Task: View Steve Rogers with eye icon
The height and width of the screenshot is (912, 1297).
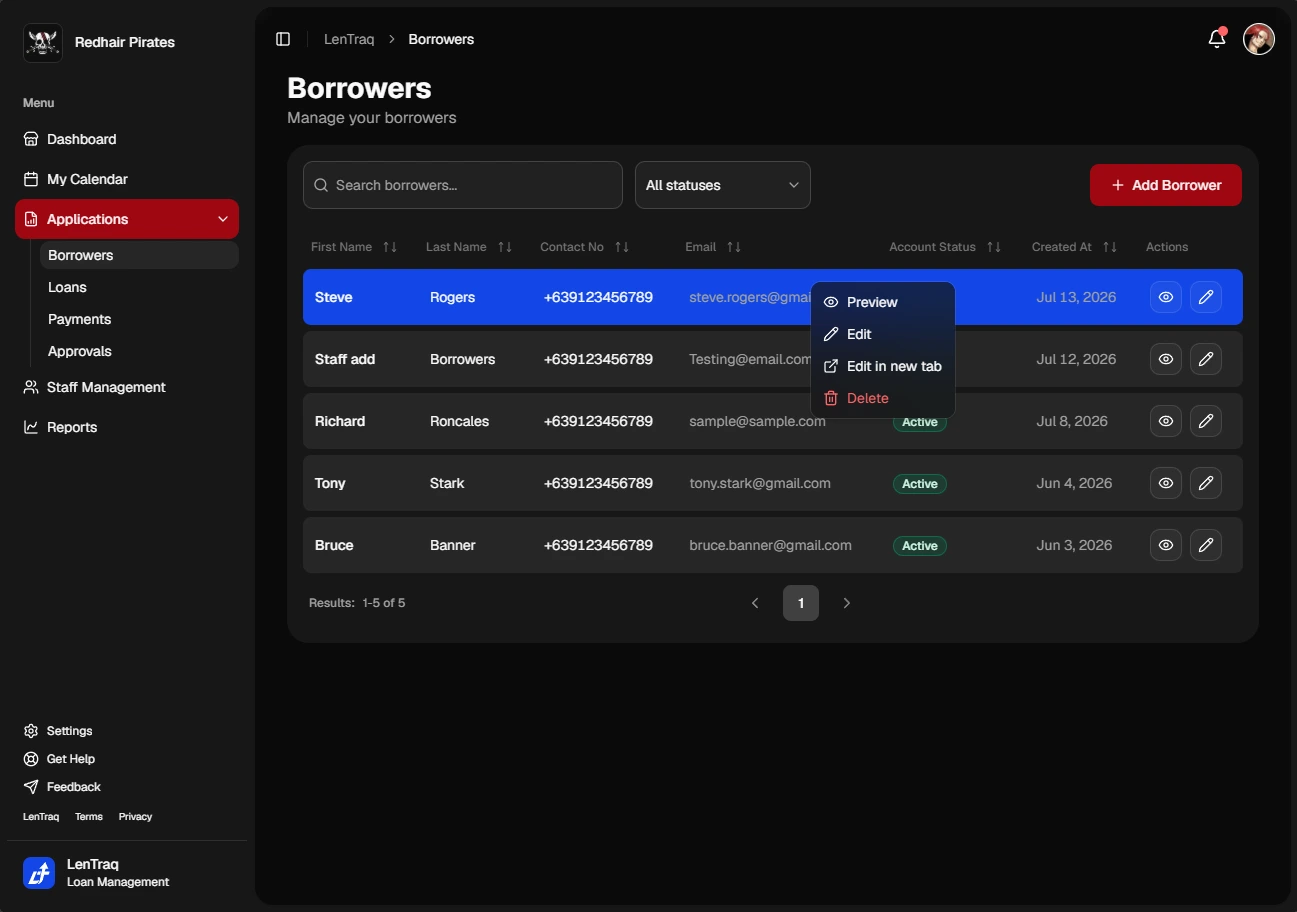Action: pos(1166,297)
